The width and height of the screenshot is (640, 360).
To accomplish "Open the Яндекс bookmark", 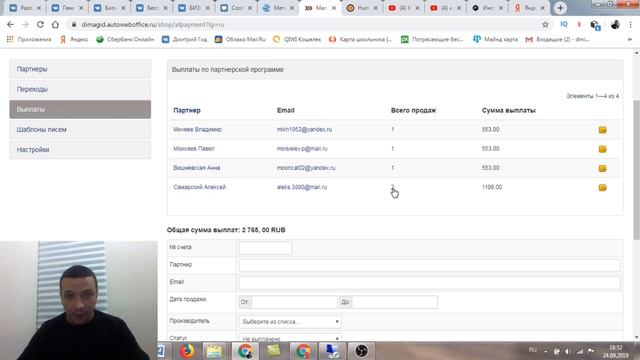I will click(74, 39).
